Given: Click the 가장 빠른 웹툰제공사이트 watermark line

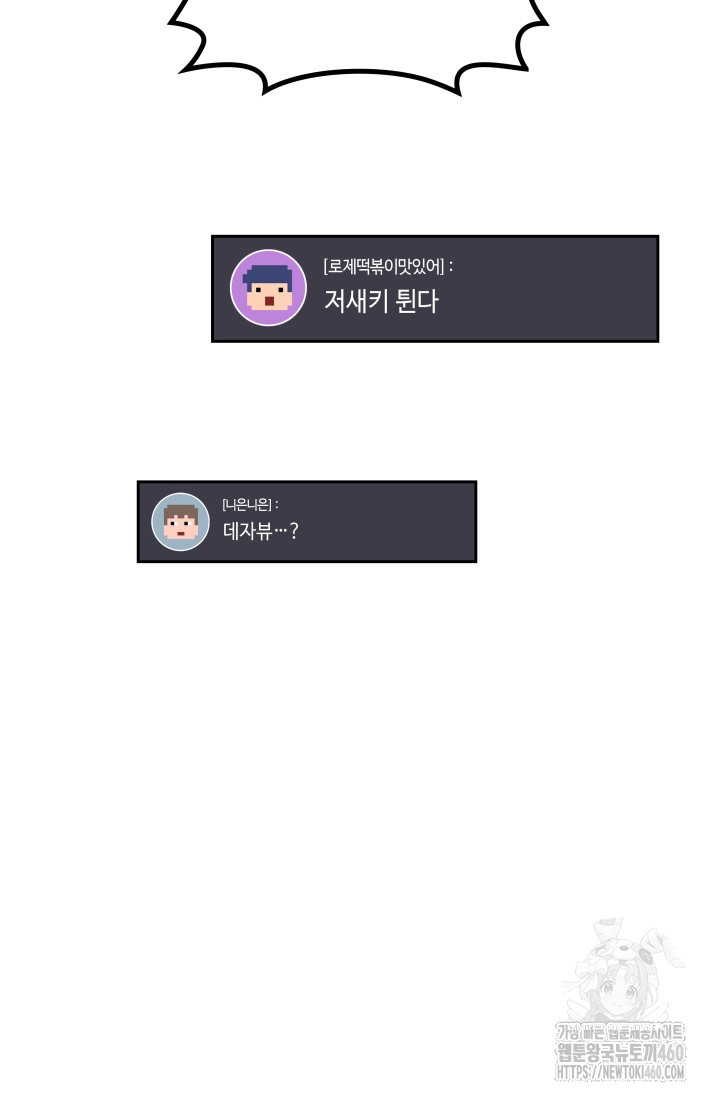Looking at the screenshot, I should (x=620, y=1032).
